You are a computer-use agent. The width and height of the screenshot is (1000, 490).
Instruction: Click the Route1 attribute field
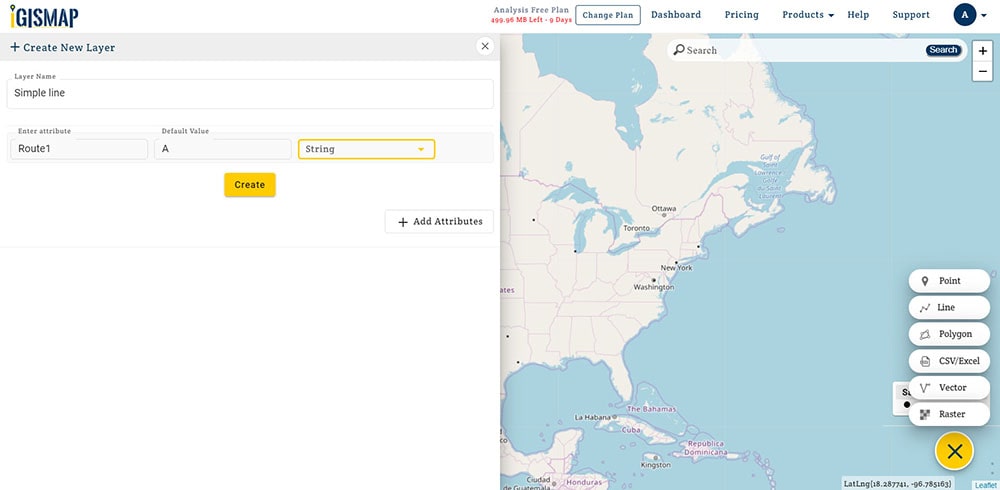pos(79,149)
